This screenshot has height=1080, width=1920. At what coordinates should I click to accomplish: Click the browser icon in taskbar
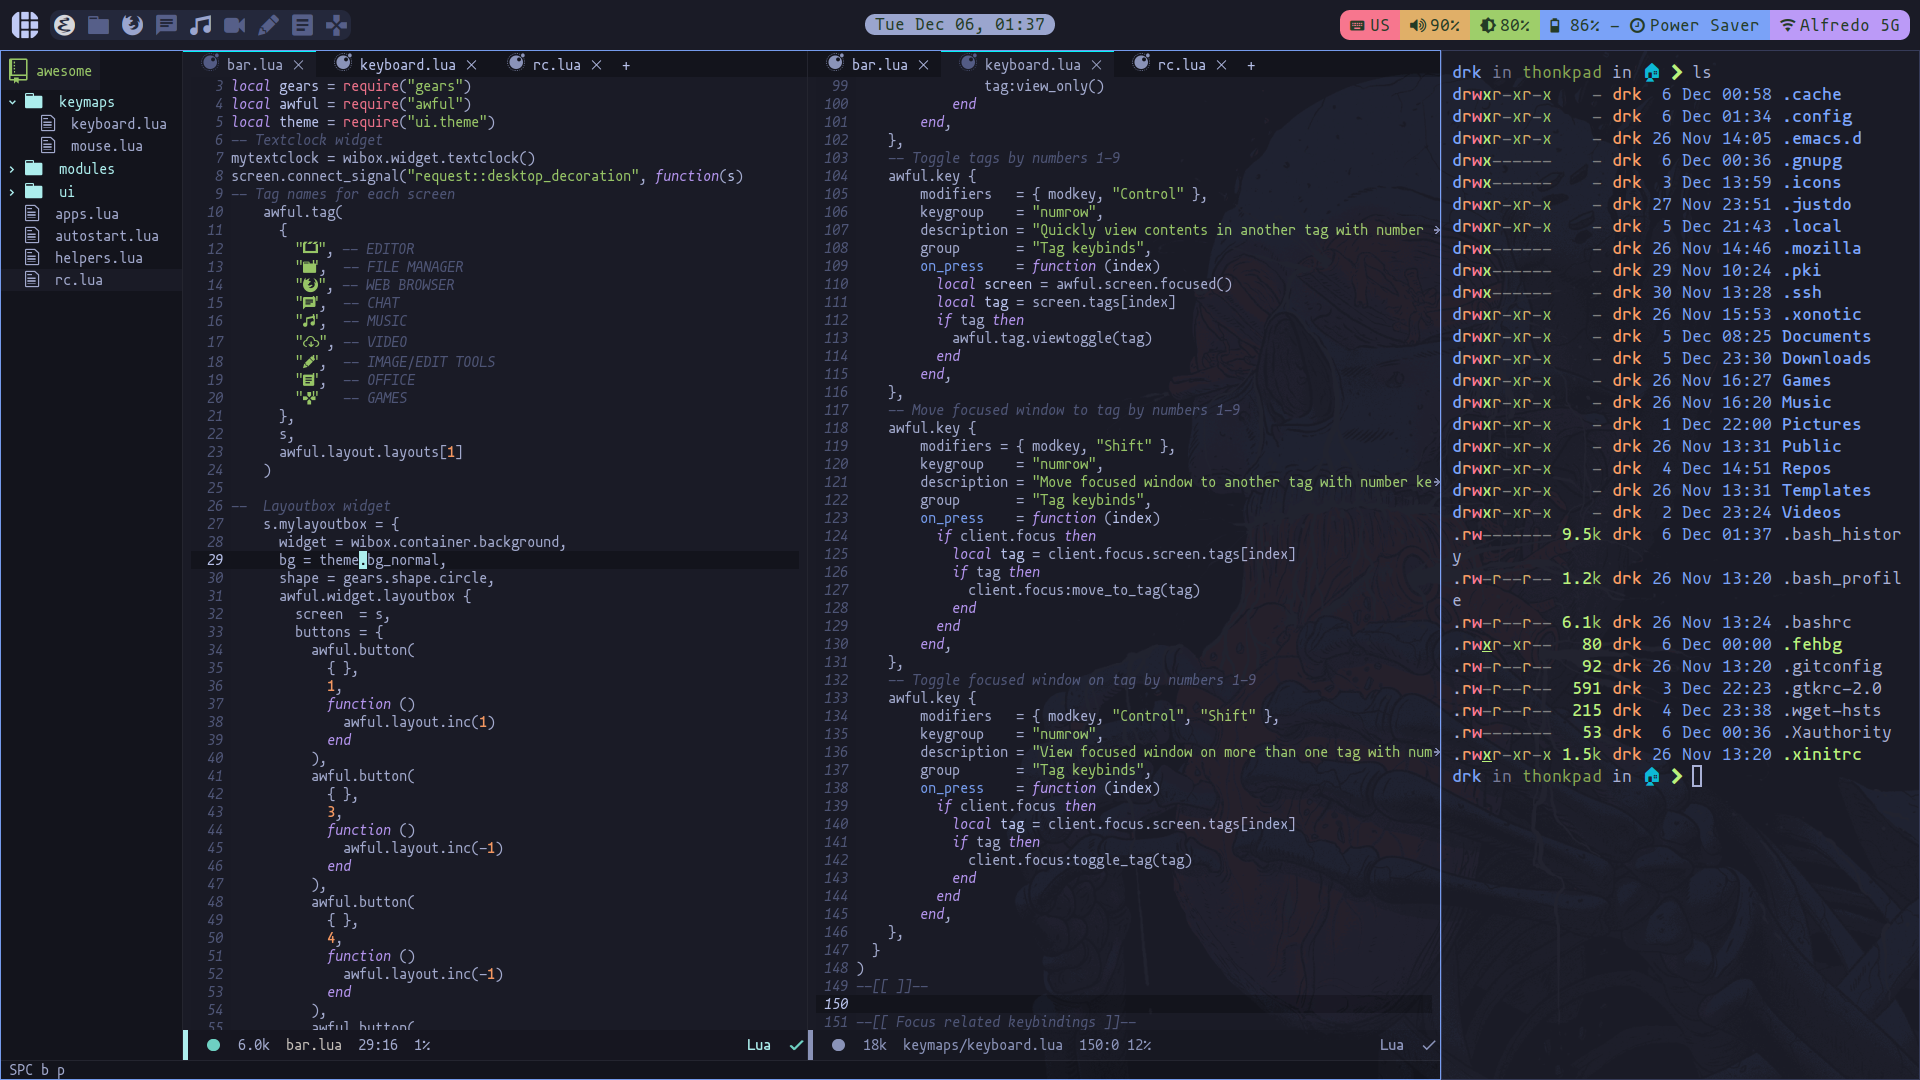pyautogui.click(x=132, y=24)
